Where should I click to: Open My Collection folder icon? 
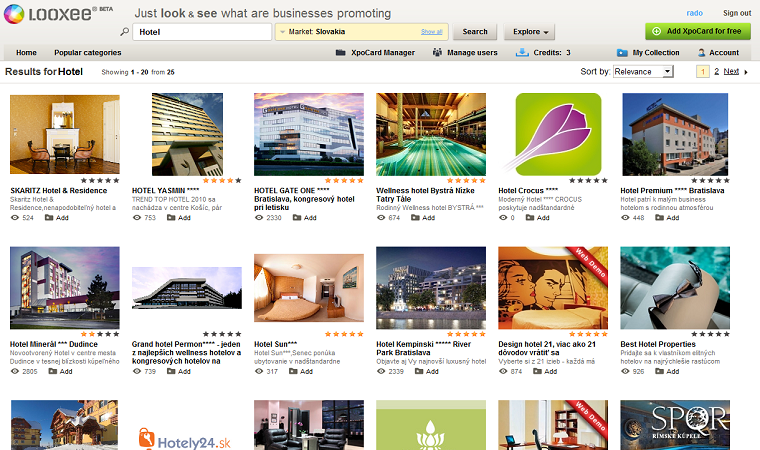pyautogui.click(x=622, y=52)
